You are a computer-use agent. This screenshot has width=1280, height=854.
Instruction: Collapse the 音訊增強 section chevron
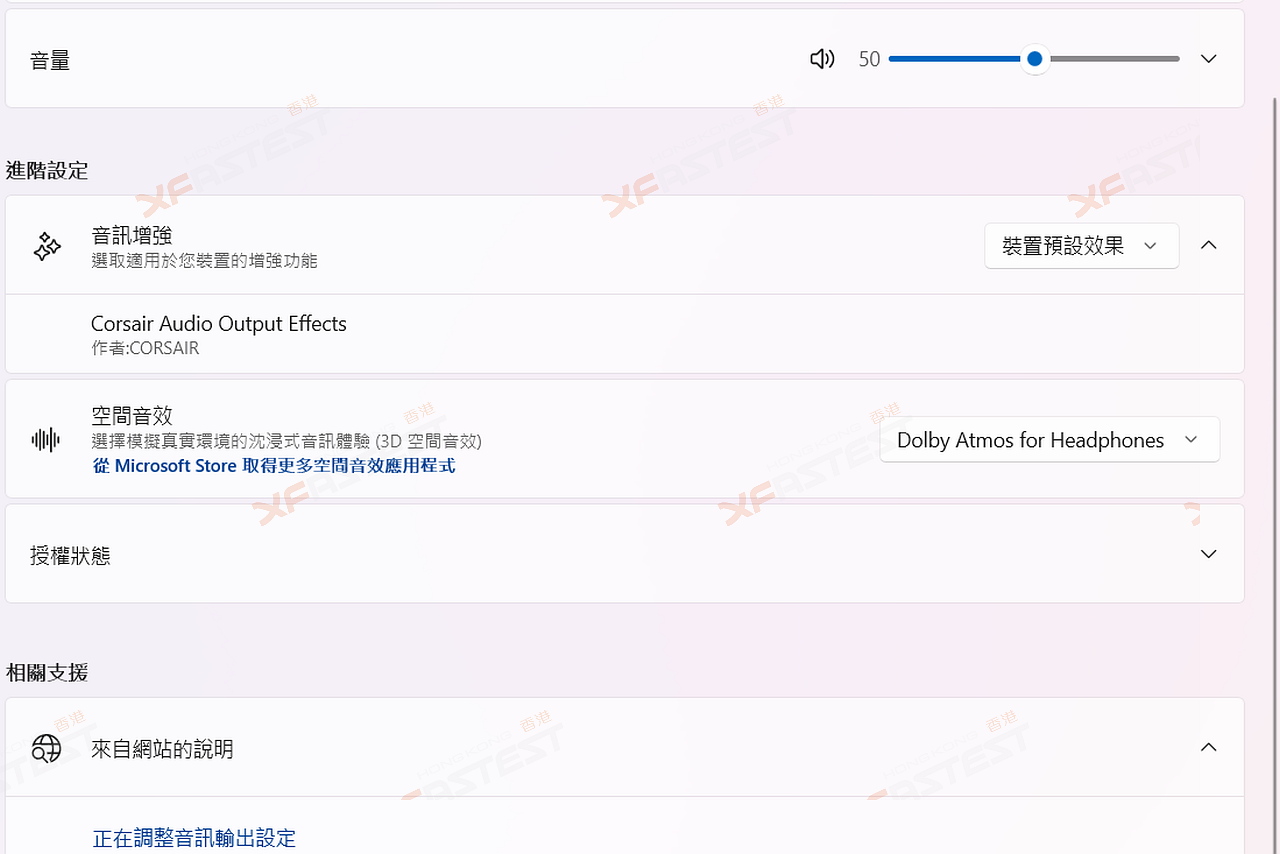click(1208, 246)
